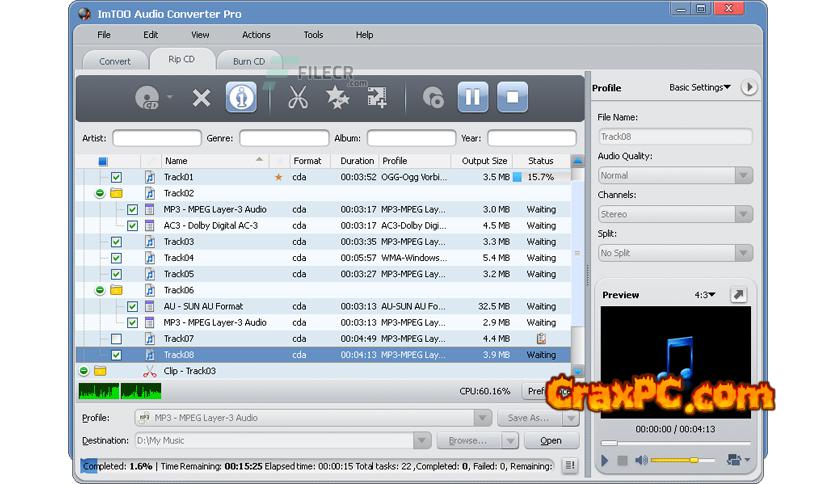Click the Artist input field
The width and height of the screenshot is (836, 484).
click(156, 138)
